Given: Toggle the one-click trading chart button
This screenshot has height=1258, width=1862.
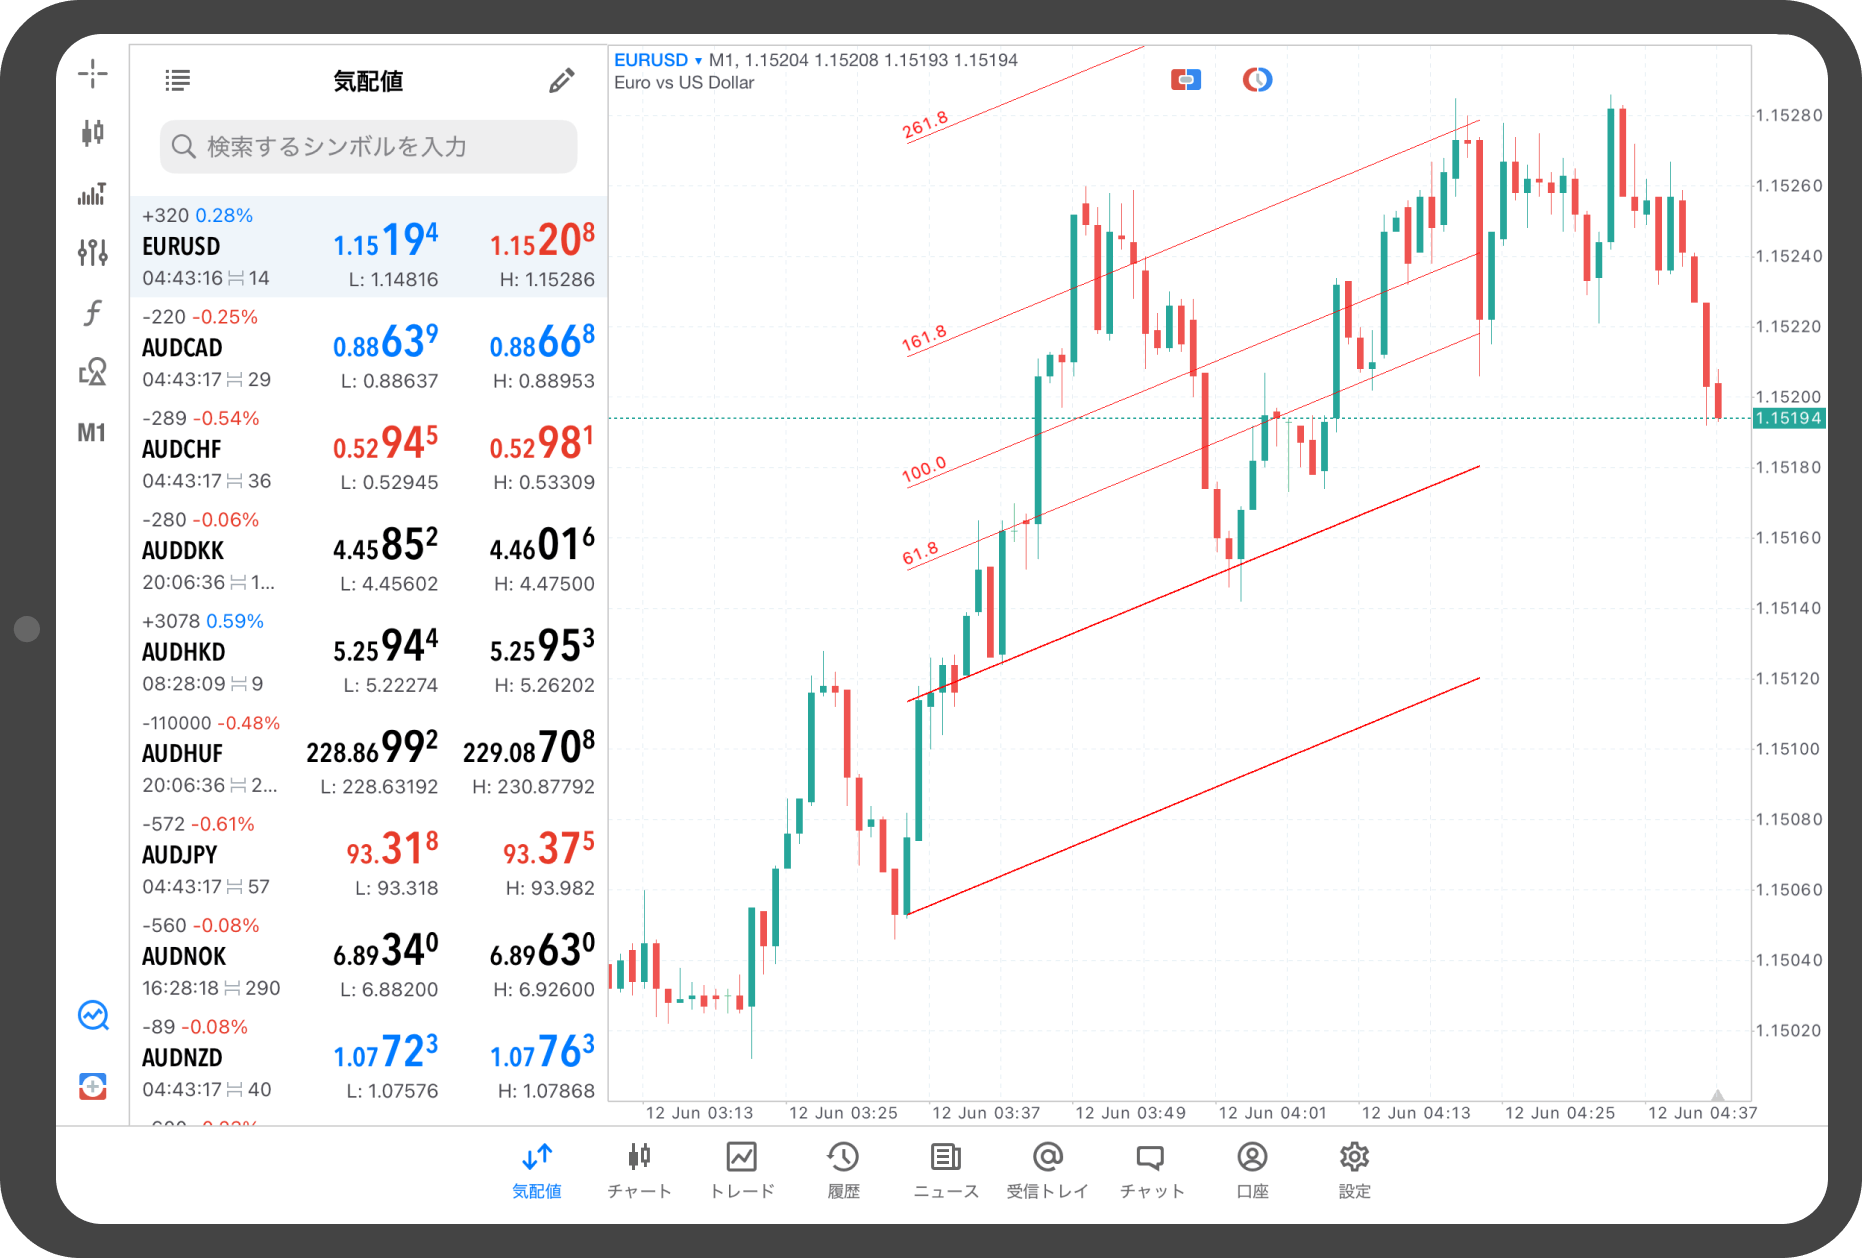Looking at the screenshot, I should coord(1185,80).
